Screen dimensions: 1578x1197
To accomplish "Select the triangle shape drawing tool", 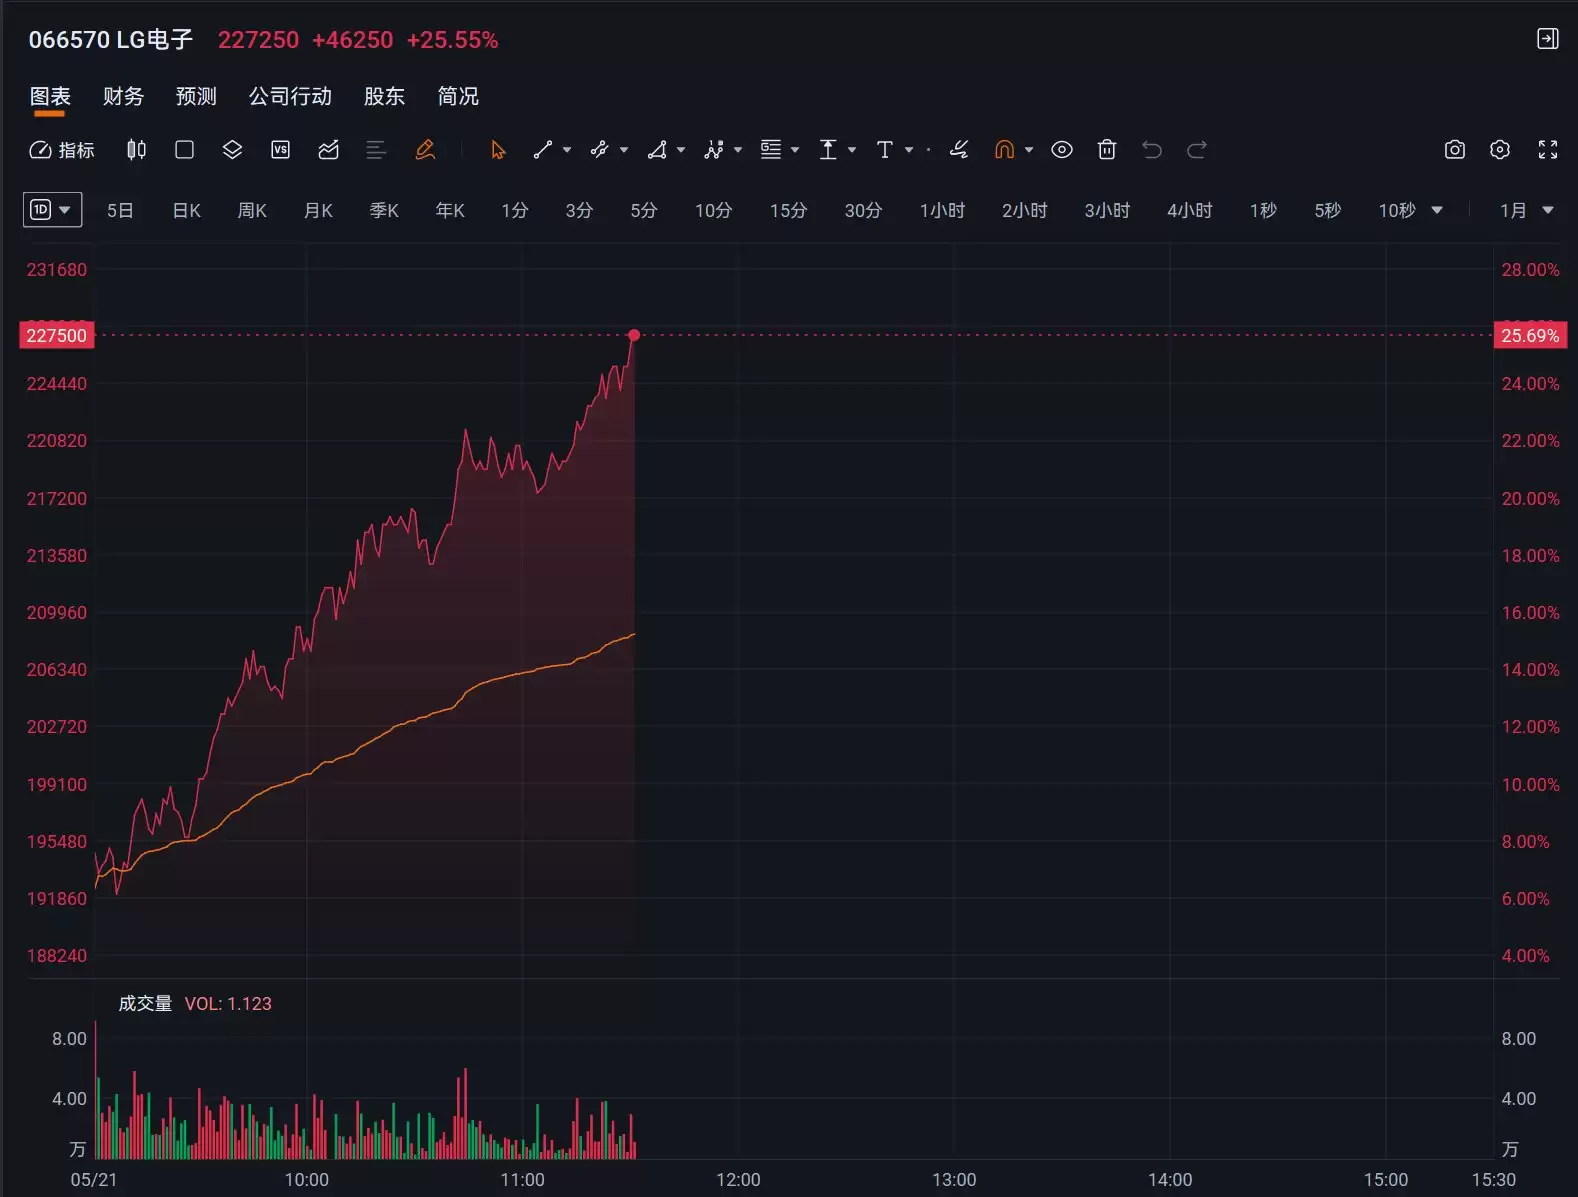I will pos(657,150).
